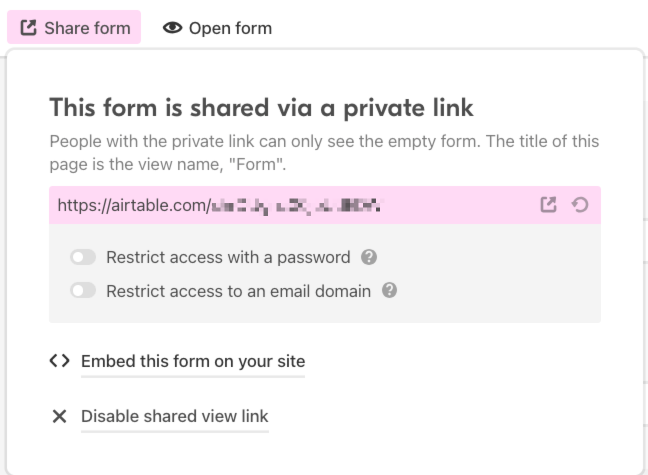
Task: Click the help icon beside email domain restriction
Action: point(389,290)
